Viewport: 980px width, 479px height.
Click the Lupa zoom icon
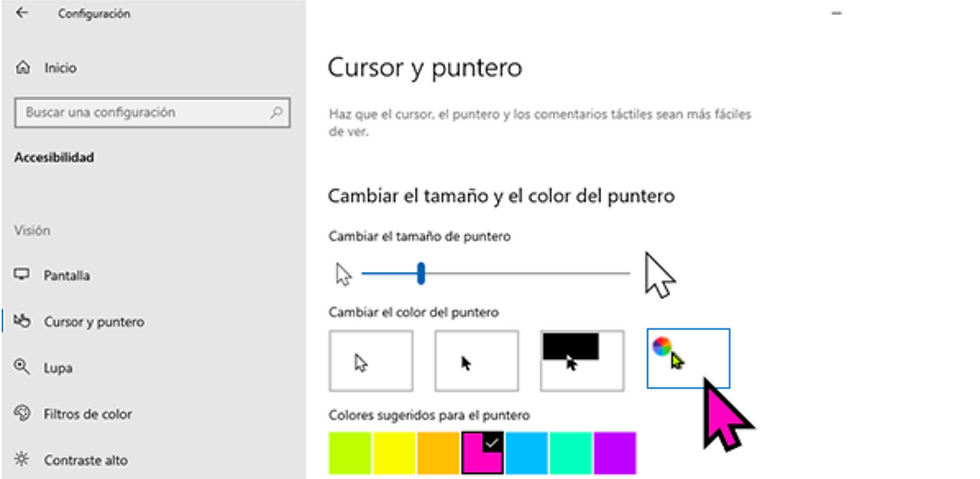click(x=22, y=367)
